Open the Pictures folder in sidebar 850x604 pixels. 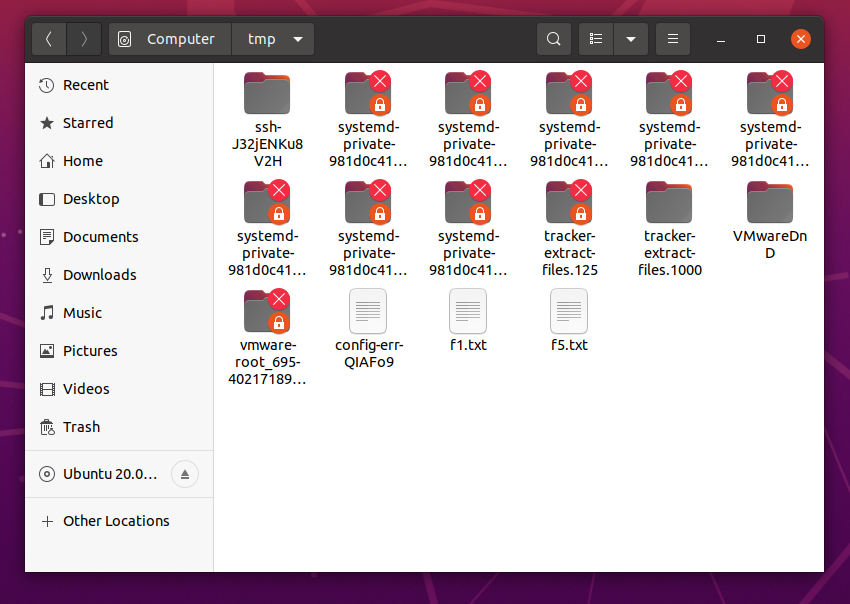[x=89, y=351]
